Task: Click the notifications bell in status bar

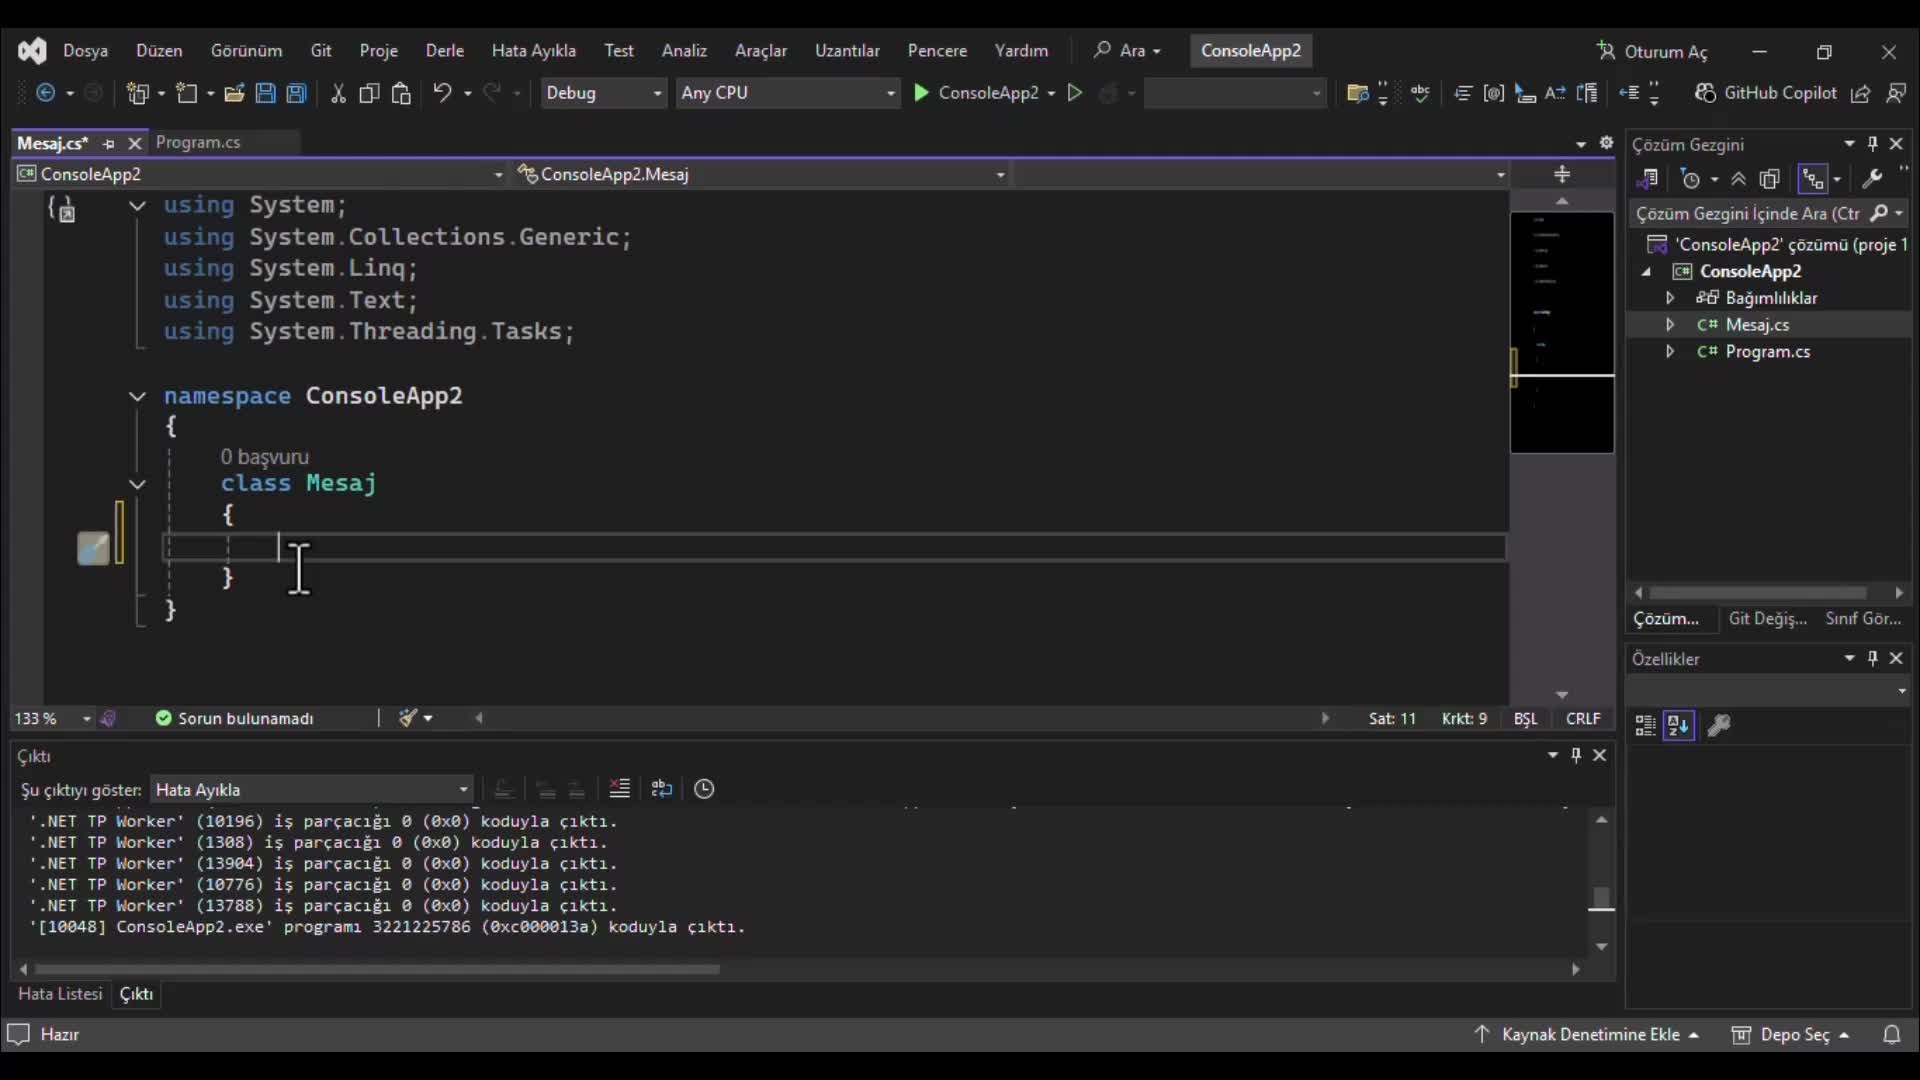Action: pyautogui.click(x=1892, y=1035)
